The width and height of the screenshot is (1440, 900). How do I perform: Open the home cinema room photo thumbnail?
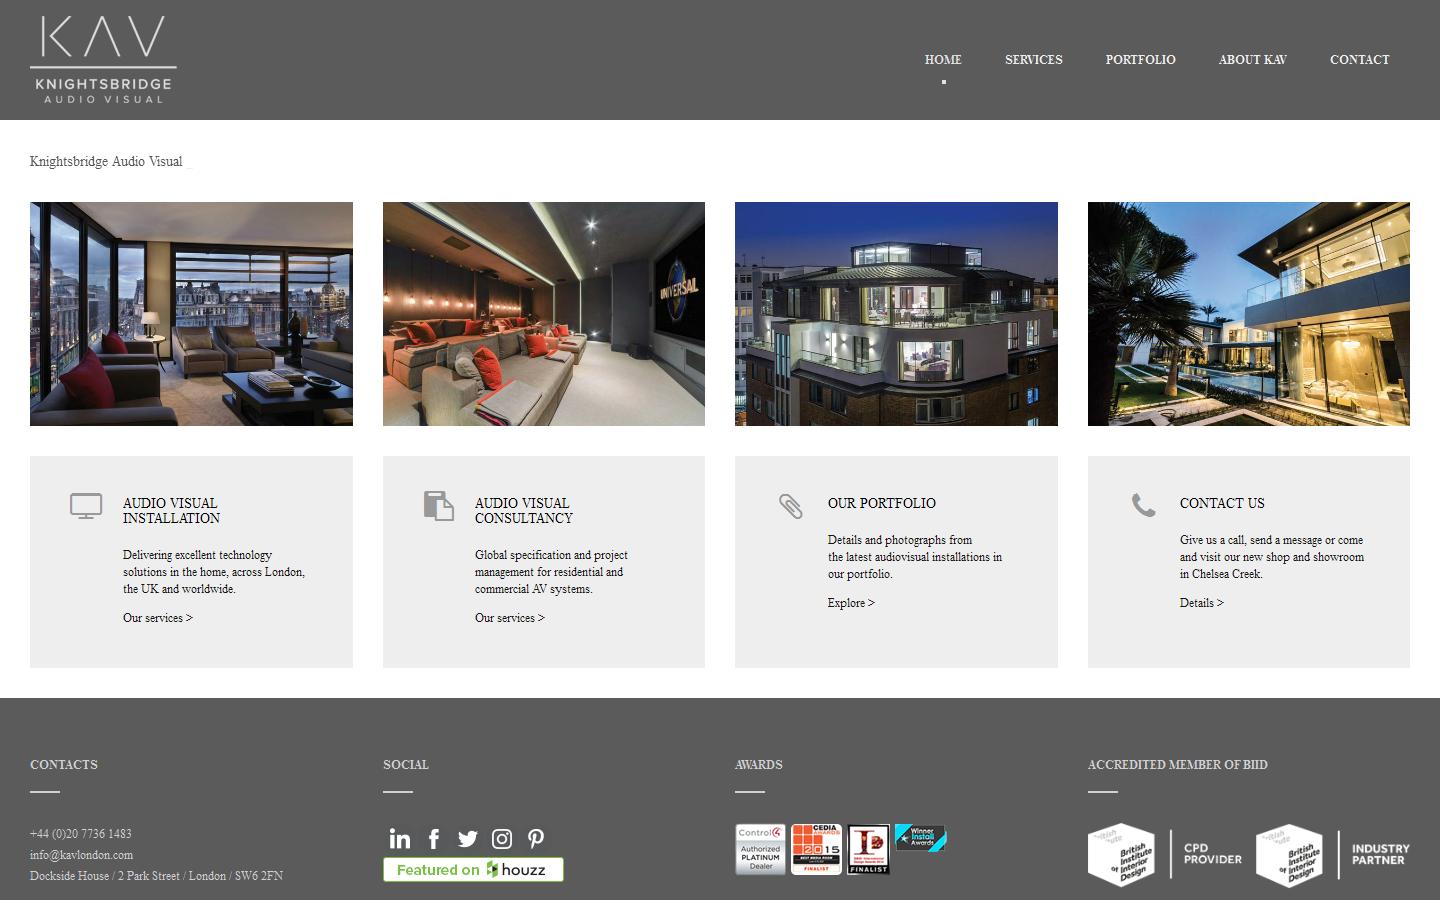(543, 313)
